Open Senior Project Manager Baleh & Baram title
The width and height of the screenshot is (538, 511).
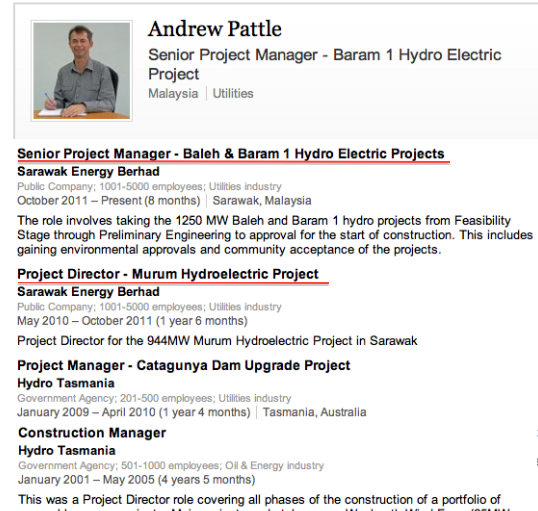[x=231, y=154]
